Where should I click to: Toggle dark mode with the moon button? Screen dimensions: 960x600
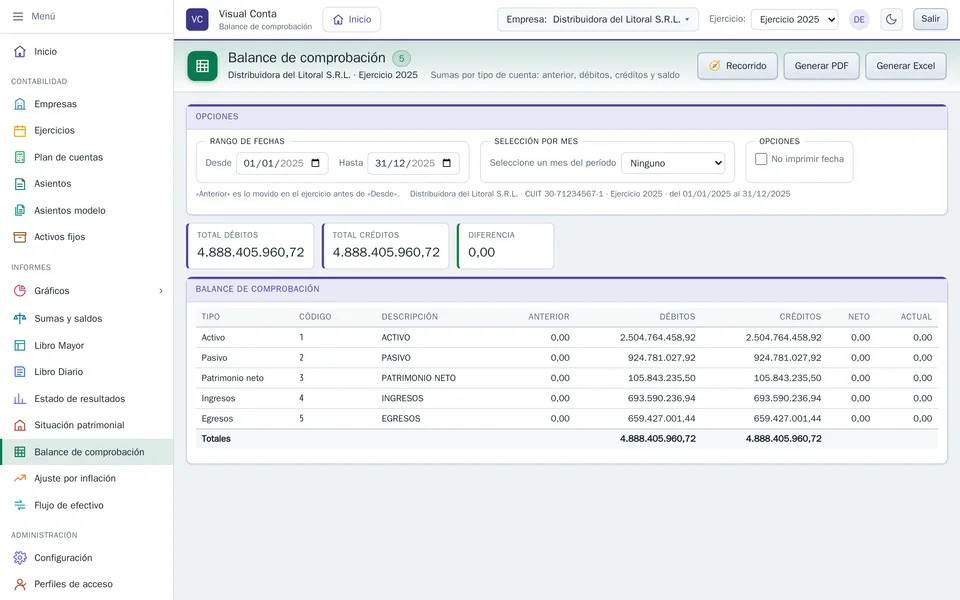[x=891, y=20]
